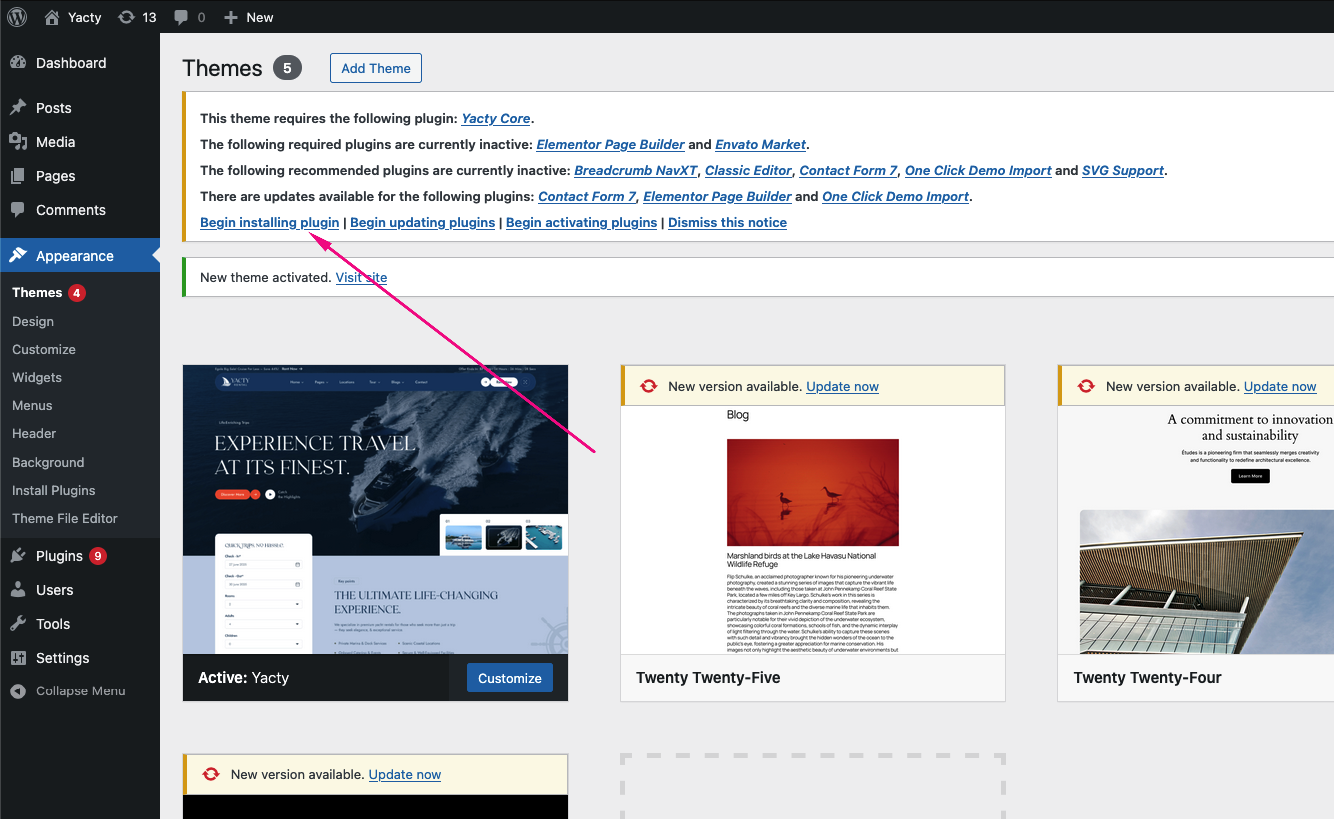
Task: Open the updates icon showing 13
Action: coord(127,17)
